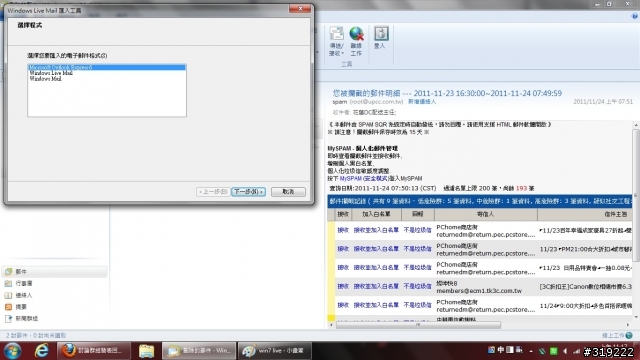This screenshot has width=640, height=360.
Task: Click the message scrollbar up arrow
Action: [x=636, y=125]
